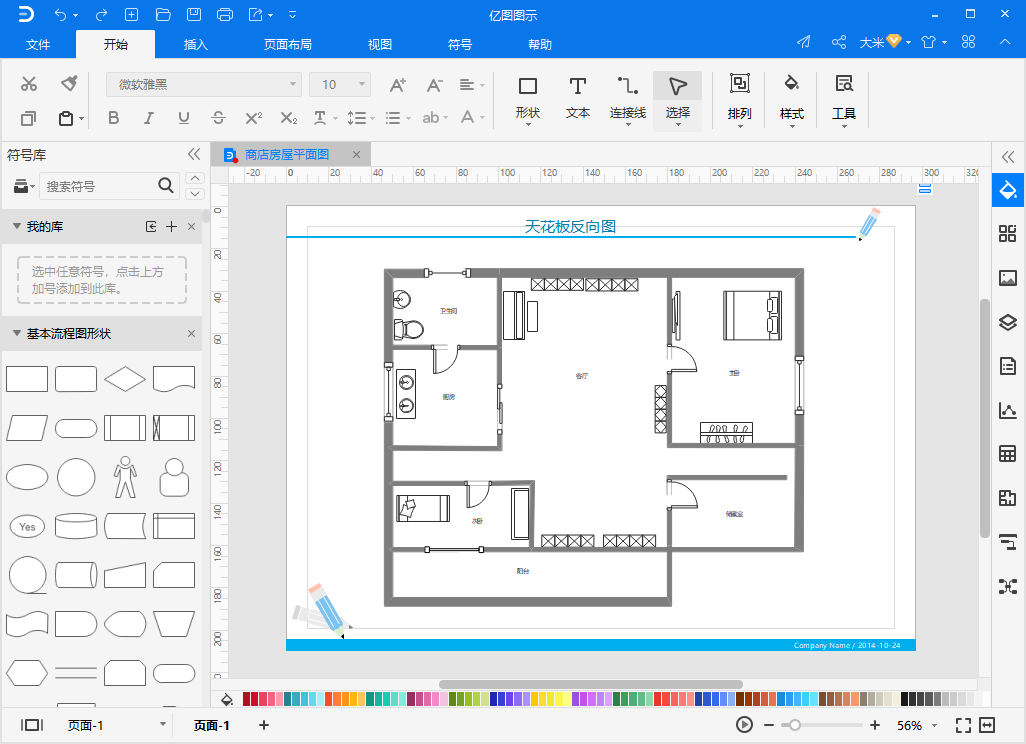1026x744 pixels.
Task: Click zoom in plus button
Action: click(x=875, y=725)
